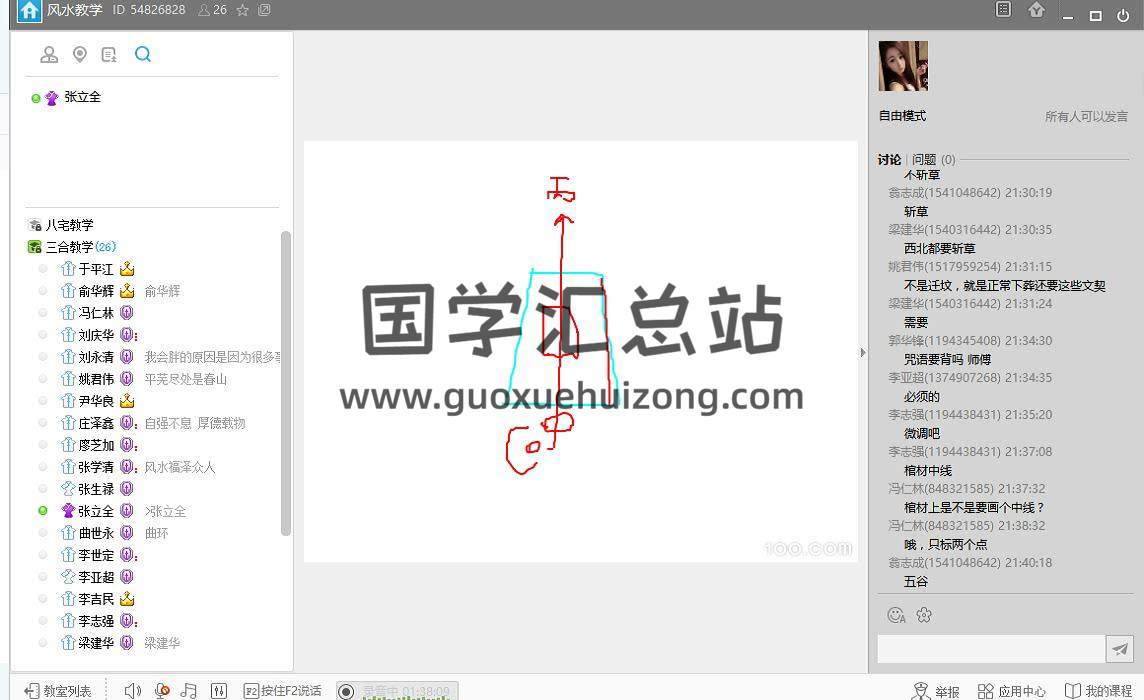This screenshot has height=700, width=1144.
Task: Open the notes list icon next to pin
Action: [x=109, y=54]
